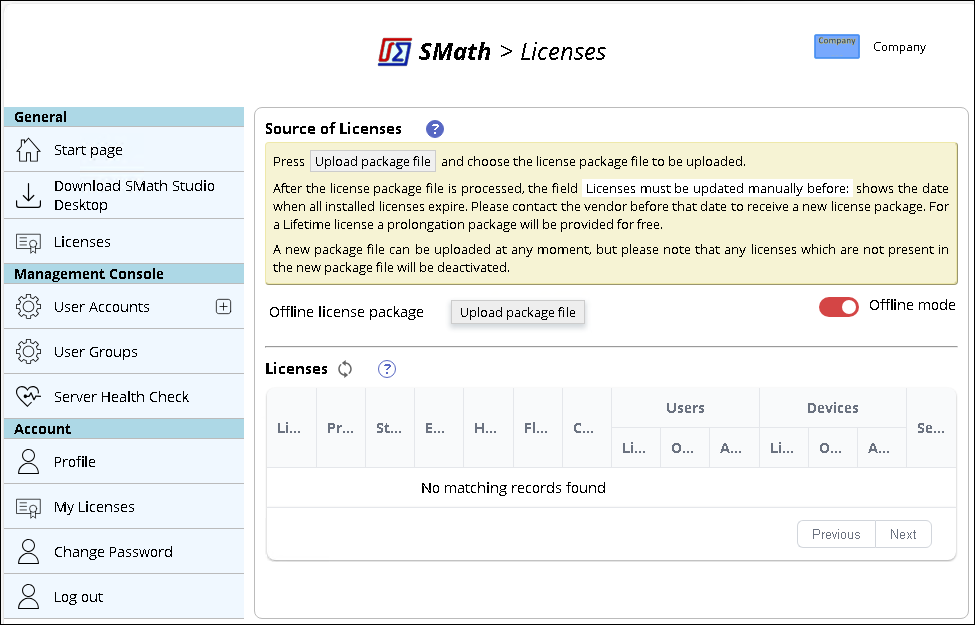Sort by Li... column under Devices
This screenshot has height=625, width=975.
(782, 448)
